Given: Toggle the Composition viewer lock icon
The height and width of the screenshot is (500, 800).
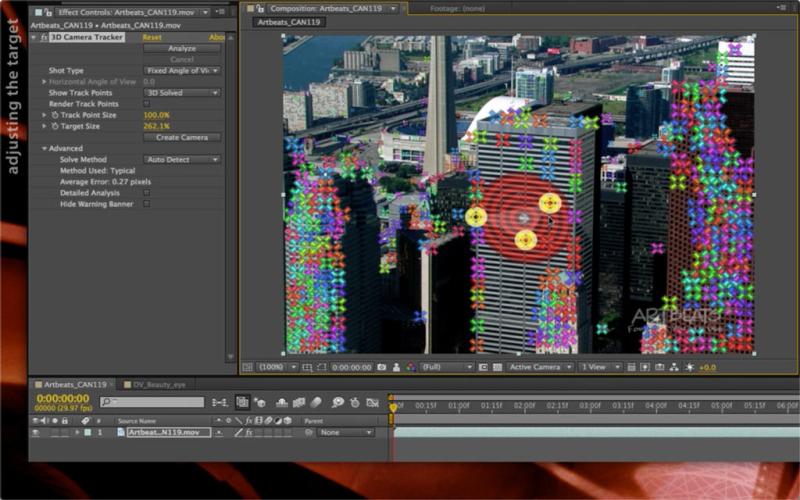Looking at the screenshot, I should pos(260,9).
